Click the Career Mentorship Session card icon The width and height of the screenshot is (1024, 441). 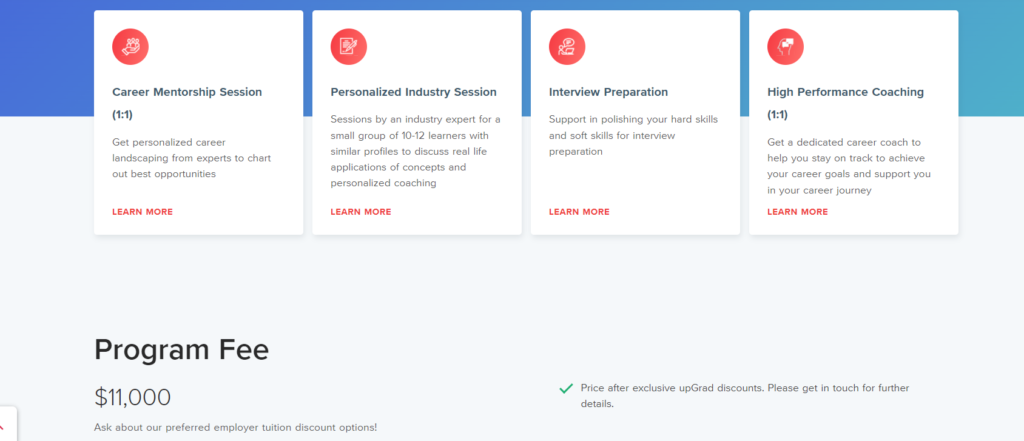130,46
